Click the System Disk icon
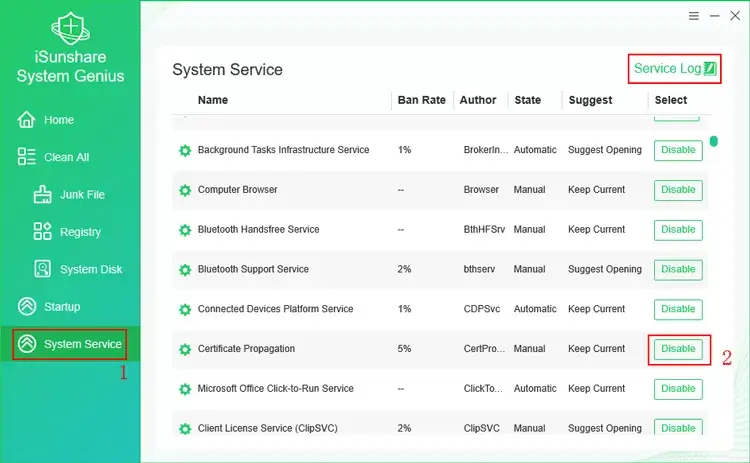The height and width of the screenshot is (463, 750). 42,269
